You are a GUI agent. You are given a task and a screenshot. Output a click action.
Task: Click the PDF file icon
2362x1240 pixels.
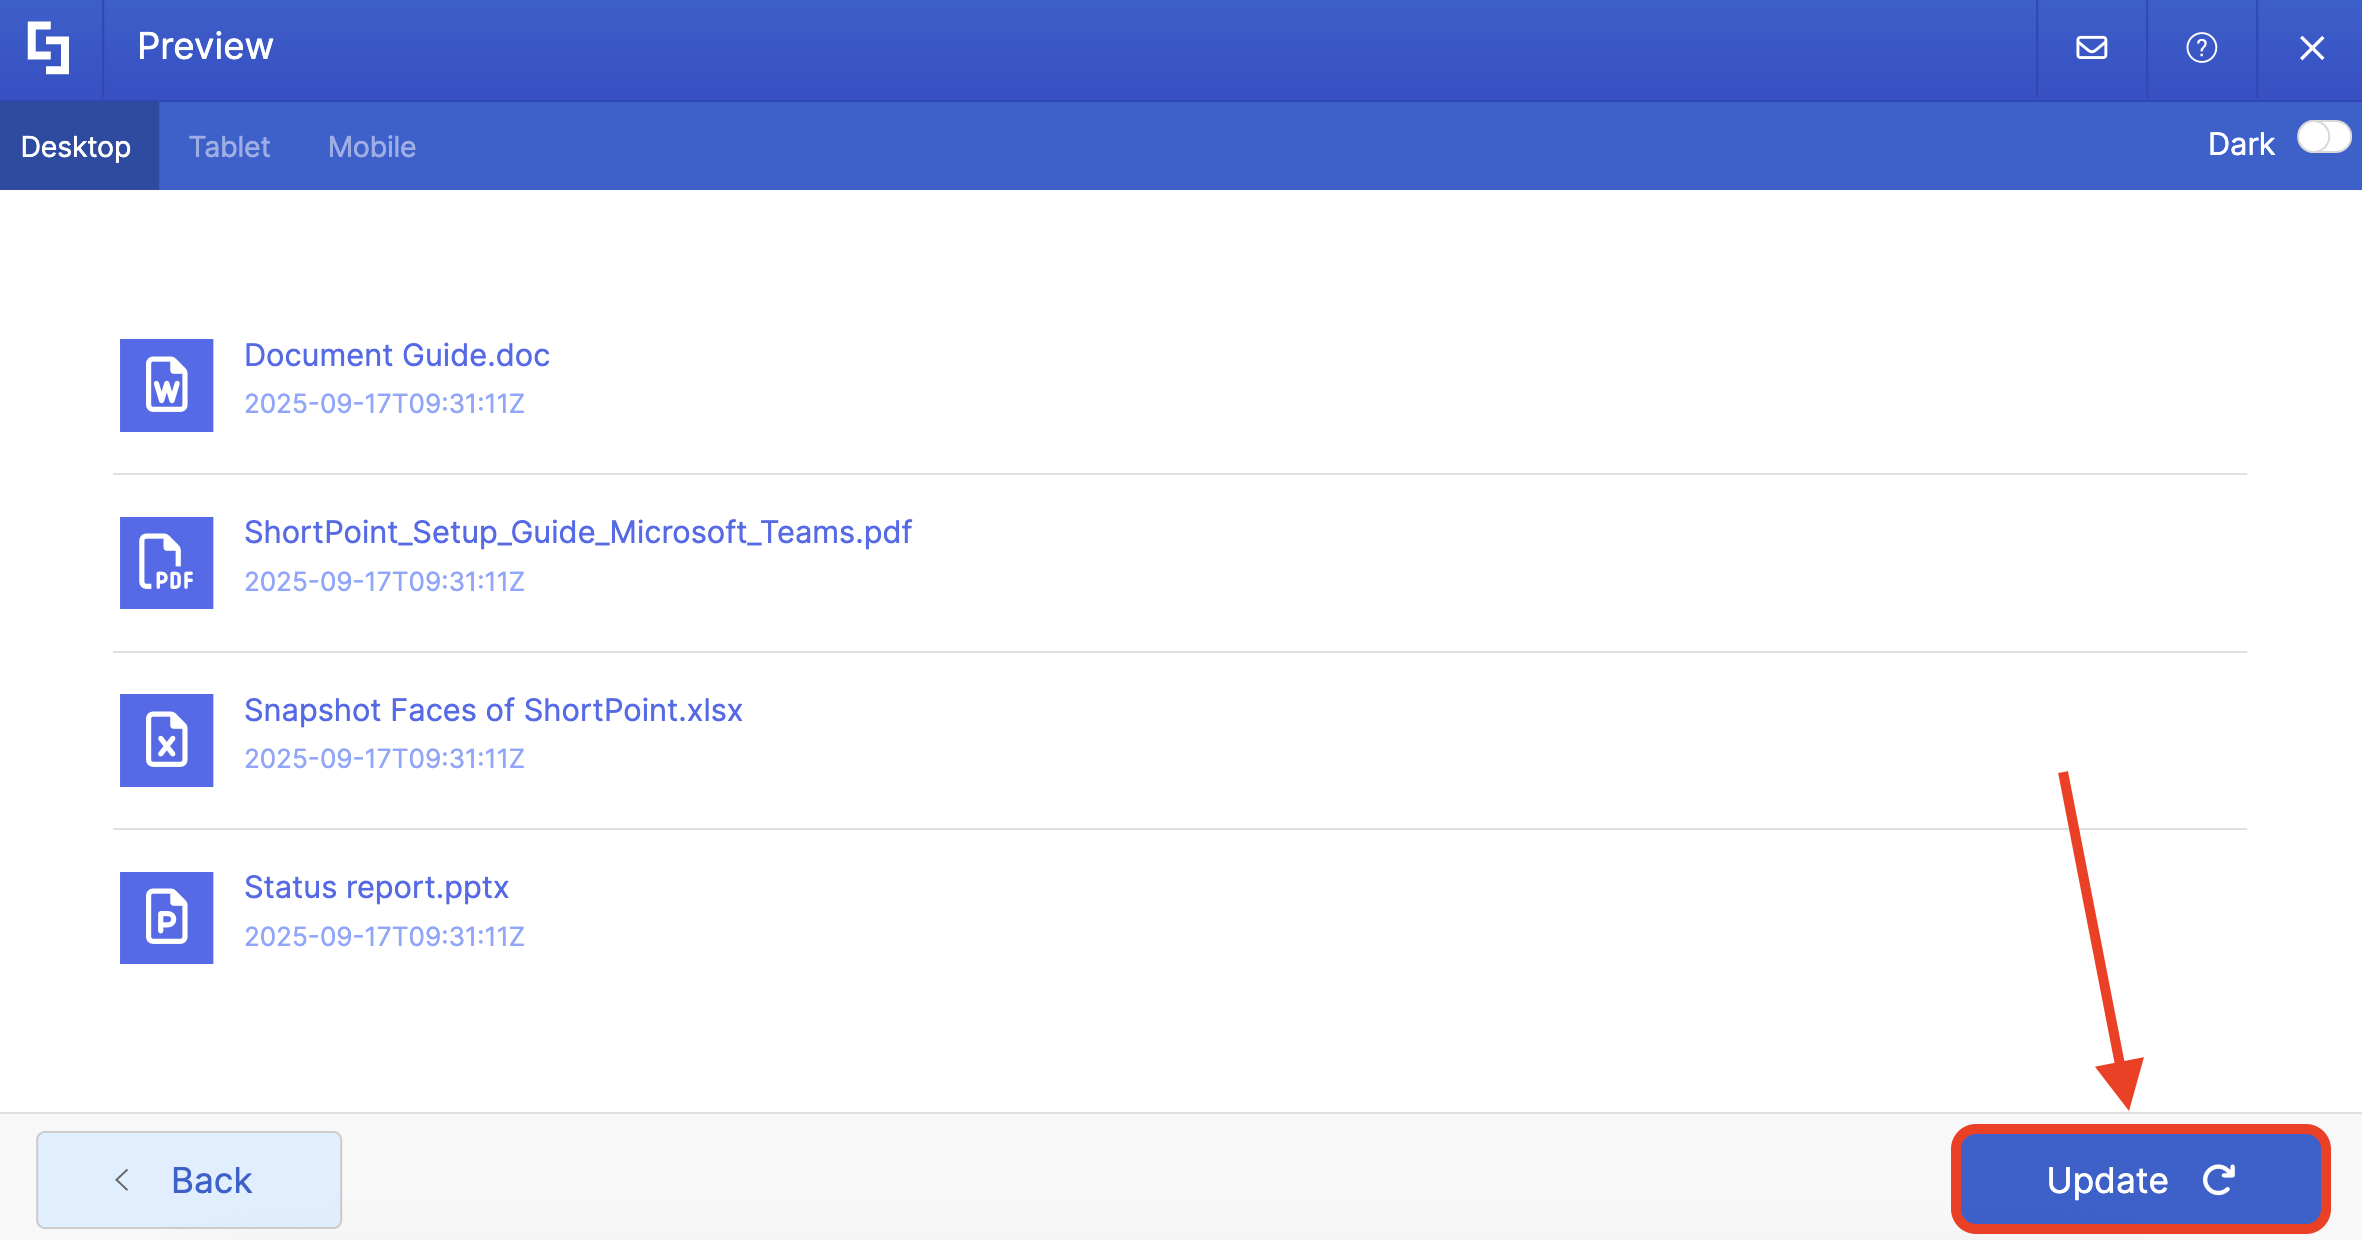pos(166,563)
